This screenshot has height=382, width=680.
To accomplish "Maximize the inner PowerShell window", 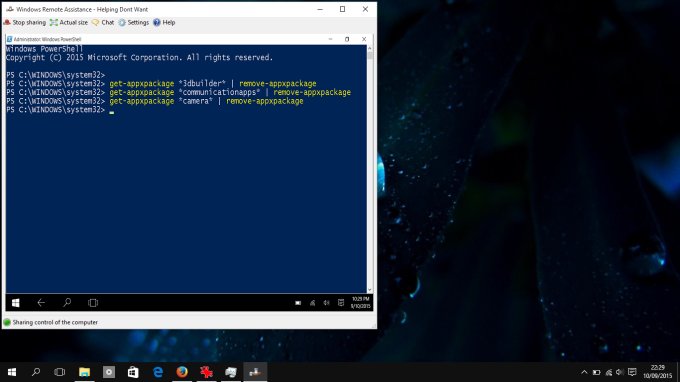I will coord(347,39).
